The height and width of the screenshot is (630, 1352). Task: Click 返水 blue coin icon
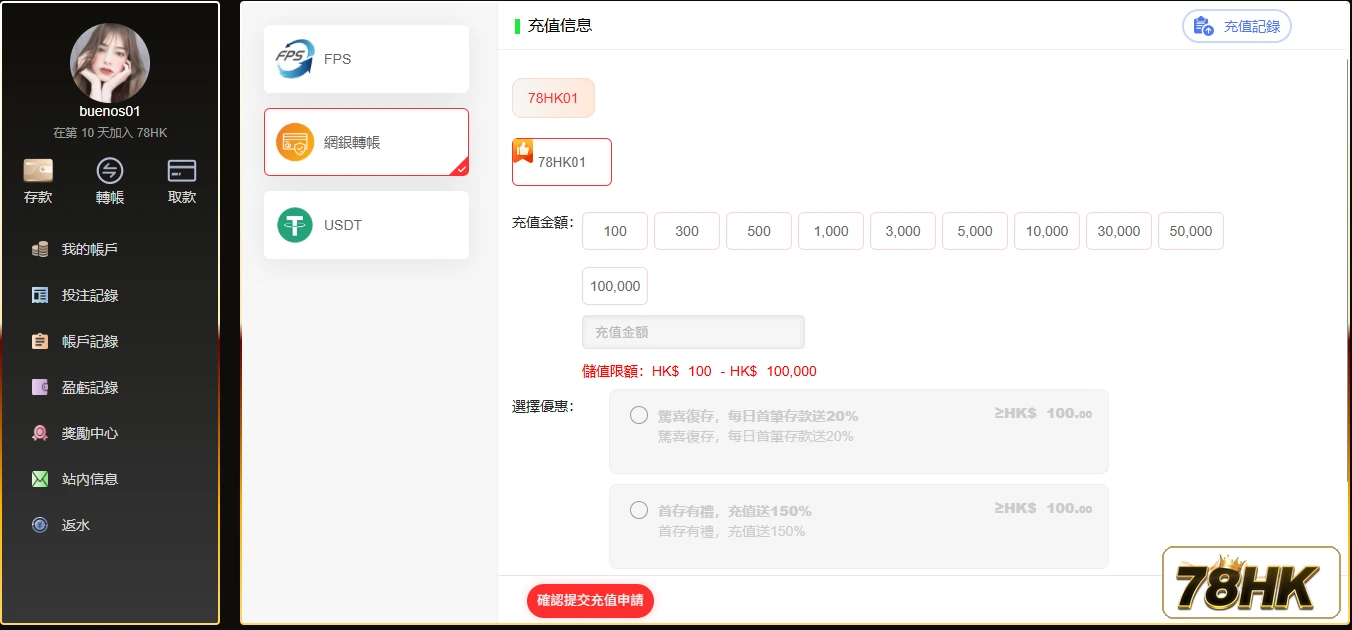[40, 525]
